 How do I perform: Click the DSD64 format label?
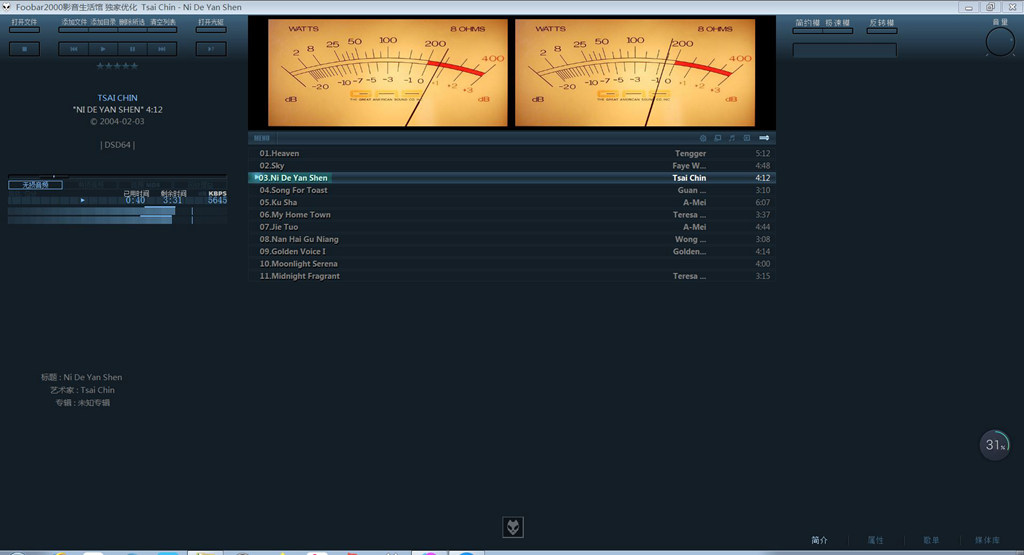118,145
